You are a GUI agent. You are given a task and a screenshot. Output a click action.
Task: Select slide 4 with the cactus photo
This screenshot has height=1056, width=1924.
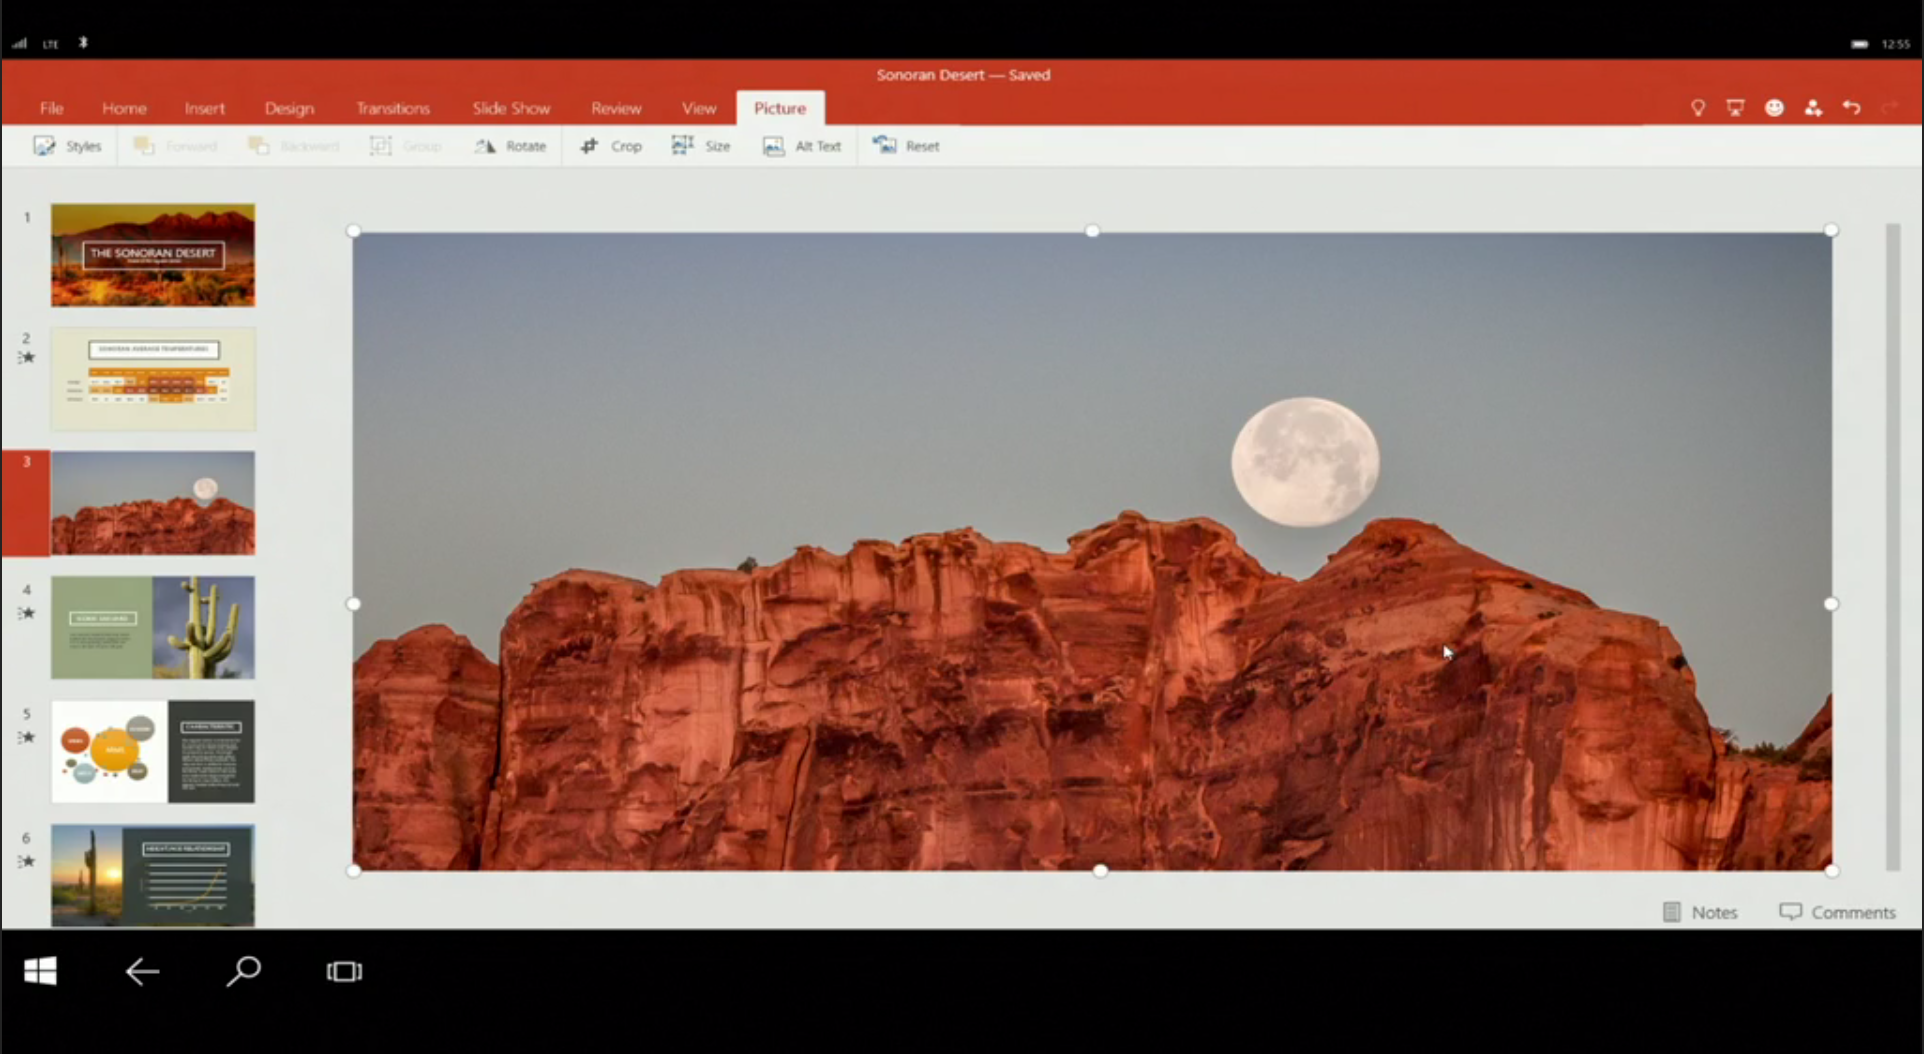click(x=152, y=627)
